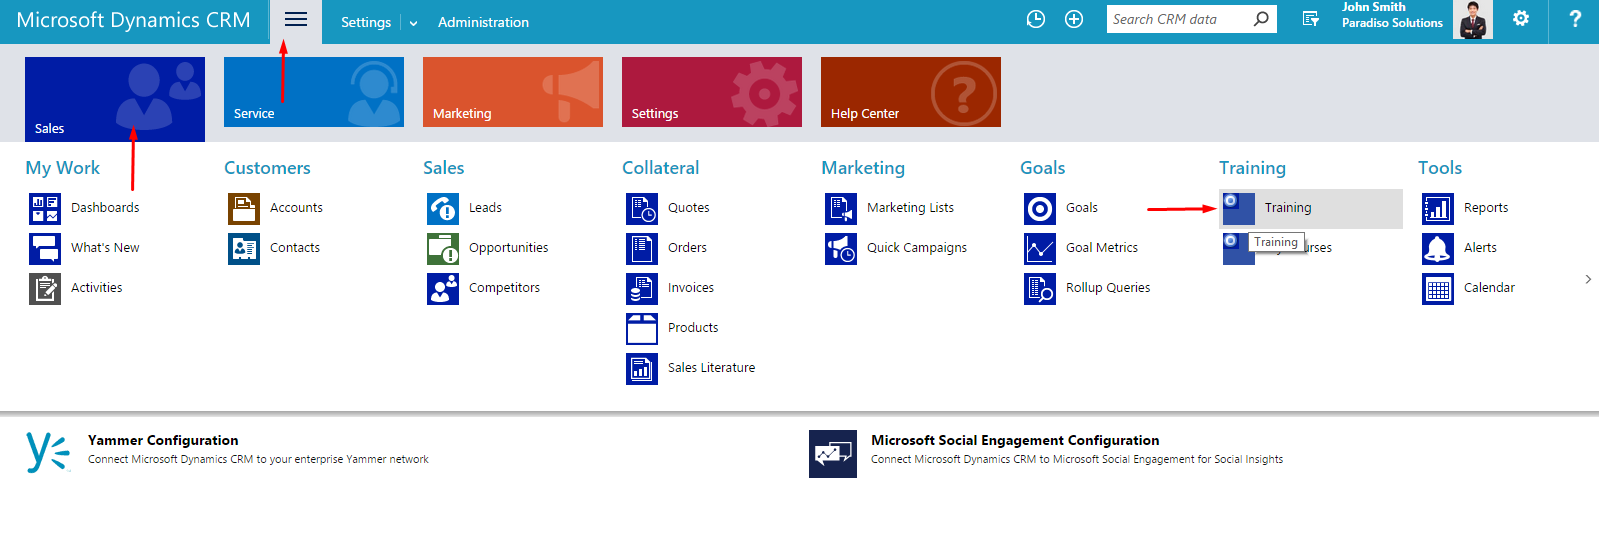Open Yammer Configuration
1599x535 pixels.
tap(163, 440)
